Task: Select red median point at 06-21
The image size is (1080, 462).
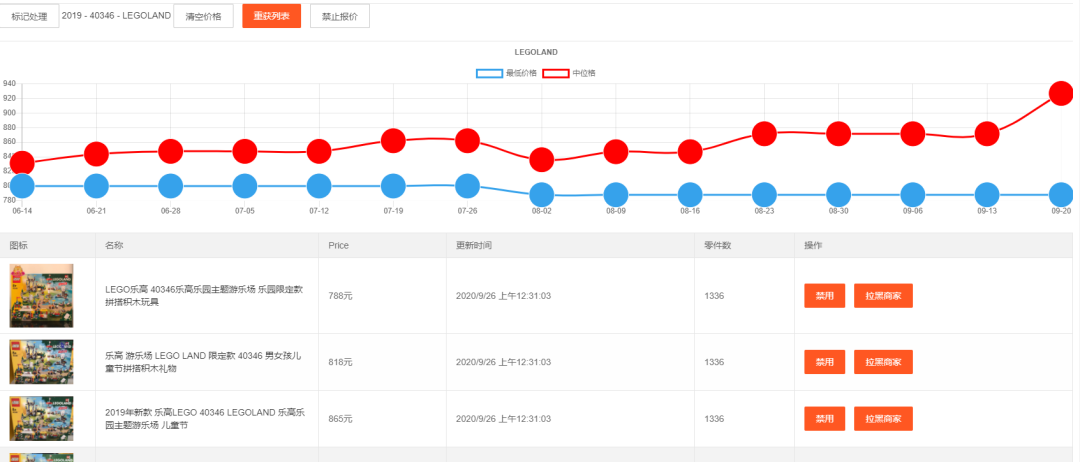Action: (96, 154)
